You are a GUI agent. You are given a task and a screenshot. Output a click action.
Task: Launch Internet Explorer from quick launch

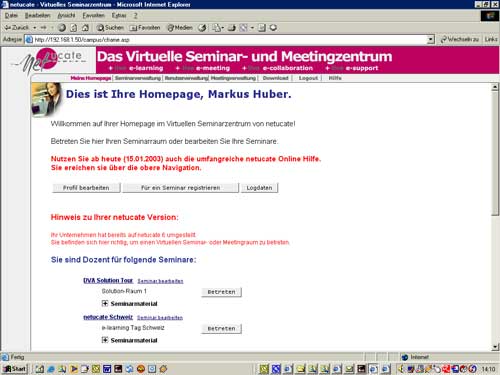click(x=51, y=369)
